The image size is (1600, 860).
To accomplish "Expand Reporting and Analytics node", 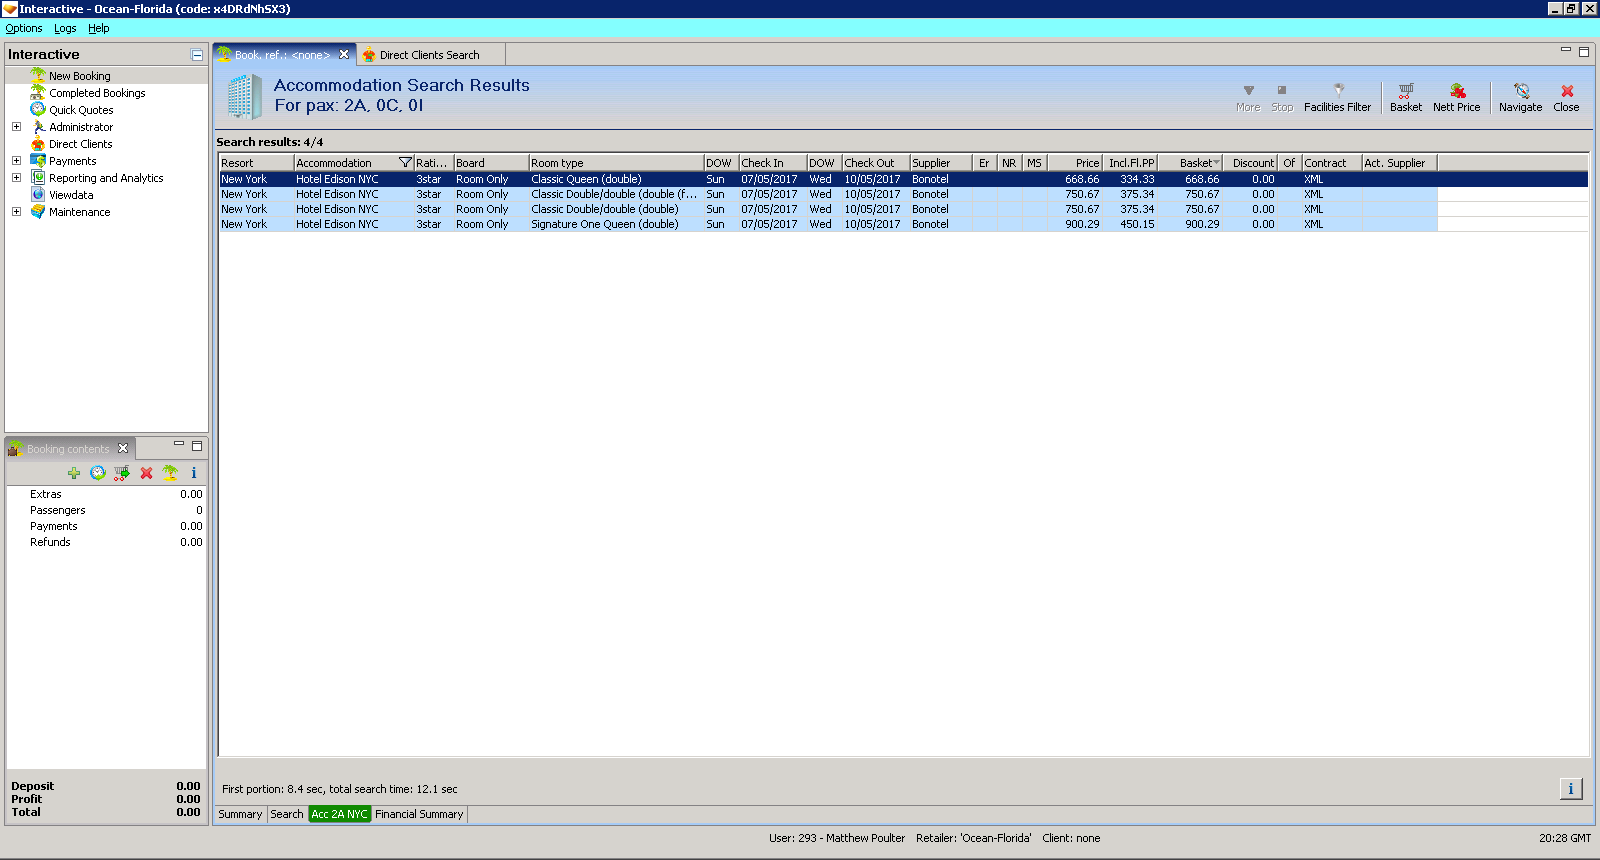I will click(x=16, y=178).
